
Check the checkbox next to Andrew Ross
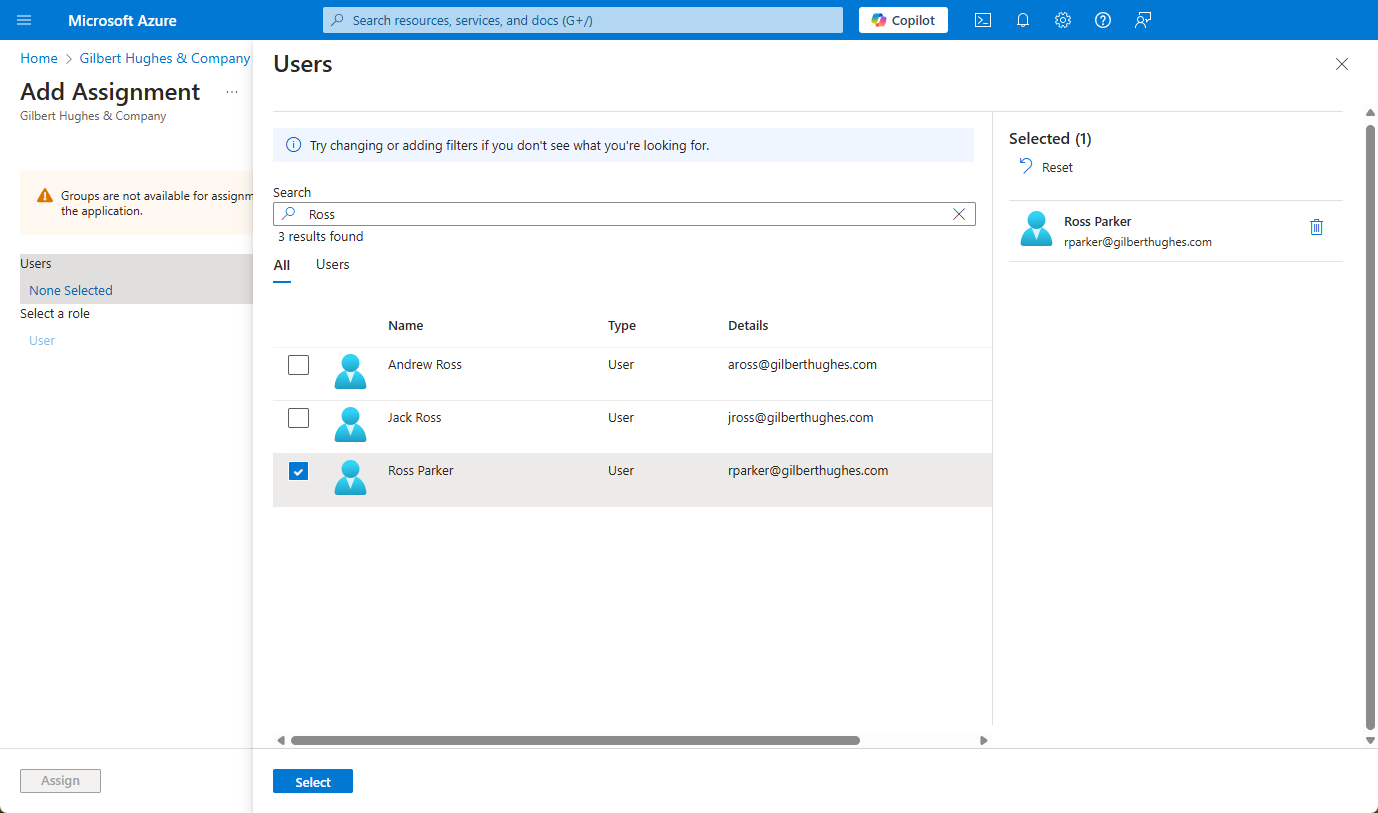(298, 365)
